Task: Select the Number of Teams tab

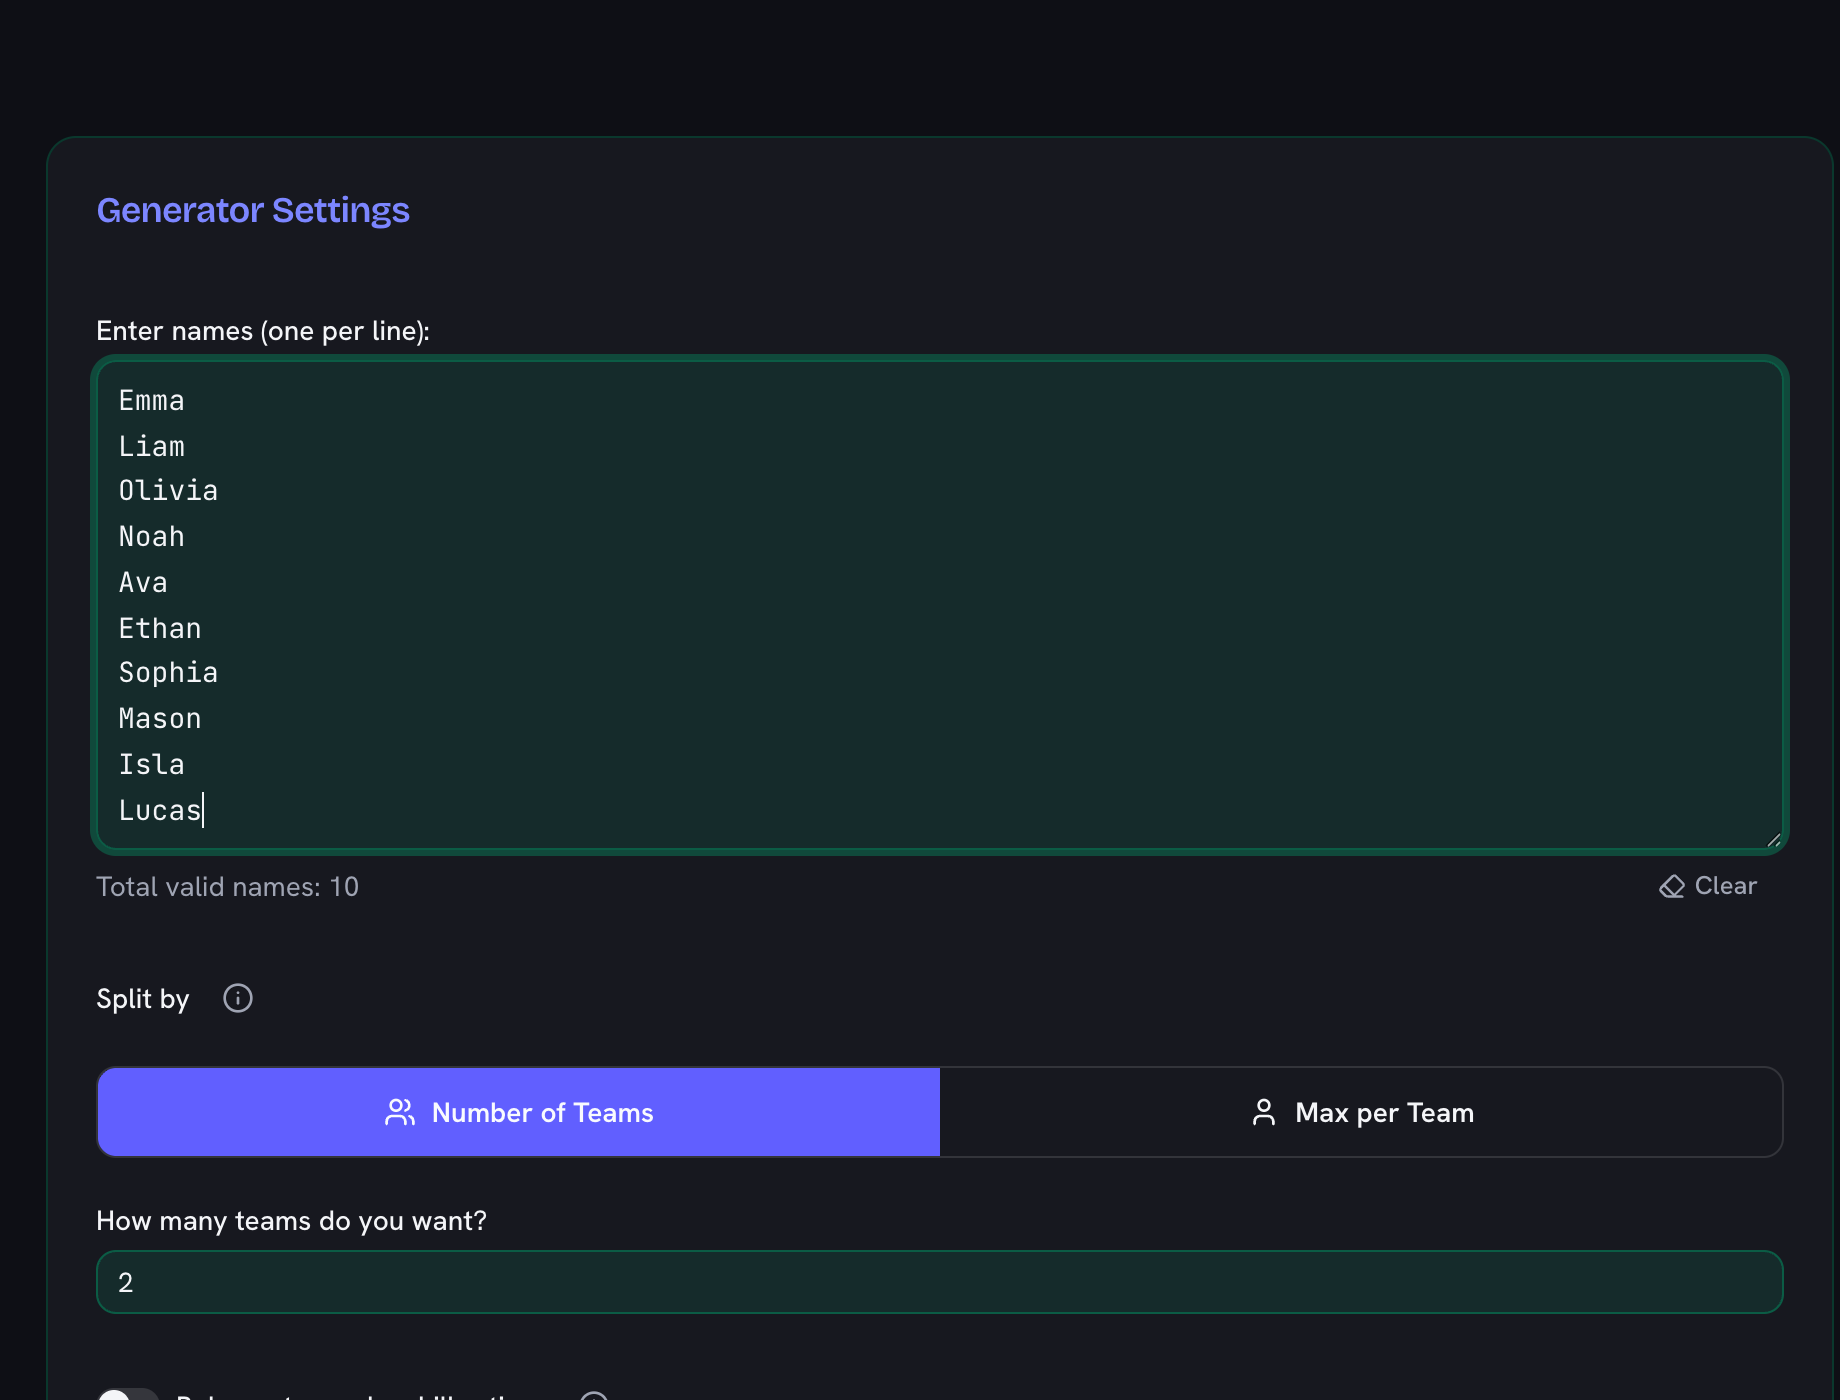Action: click(x=519, y=1112)
